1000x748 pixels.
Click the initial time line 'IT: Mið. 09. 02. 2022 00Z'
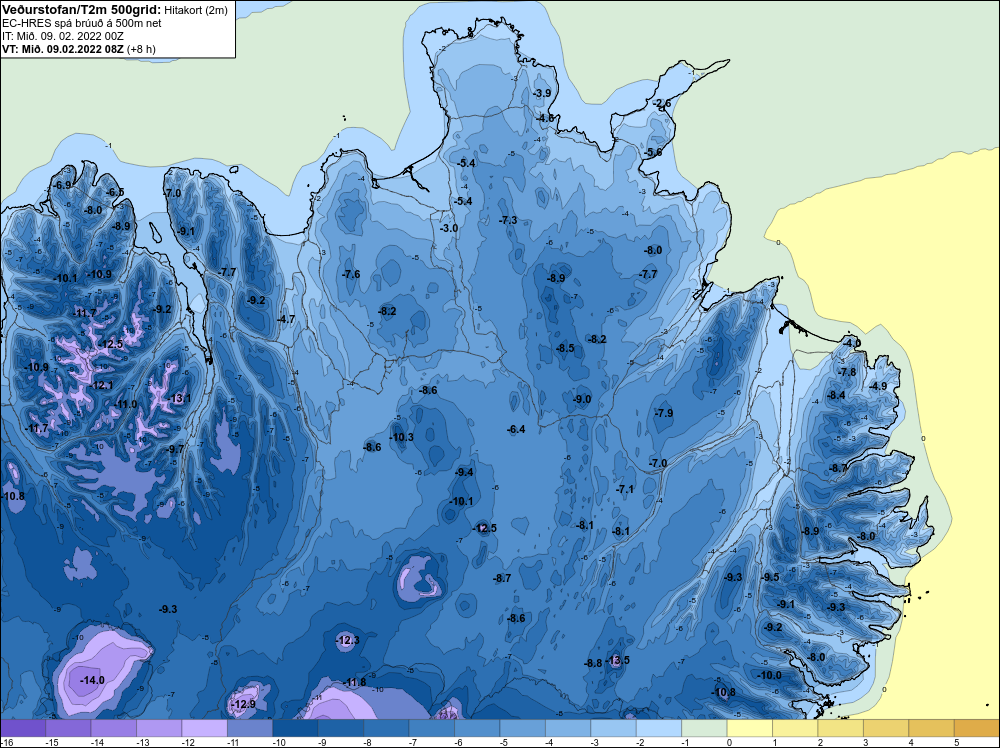[x=62, y=36]
